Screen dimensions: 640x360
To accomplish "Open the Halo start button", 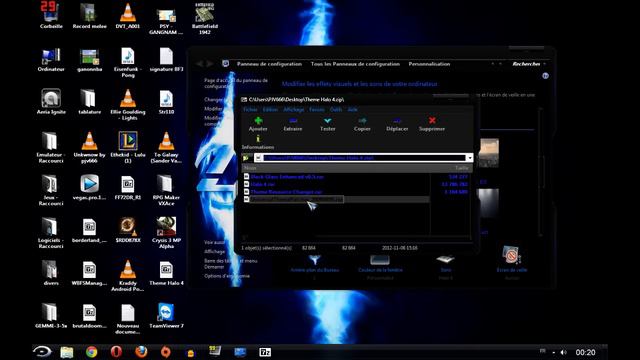I will tap(42, 351).
